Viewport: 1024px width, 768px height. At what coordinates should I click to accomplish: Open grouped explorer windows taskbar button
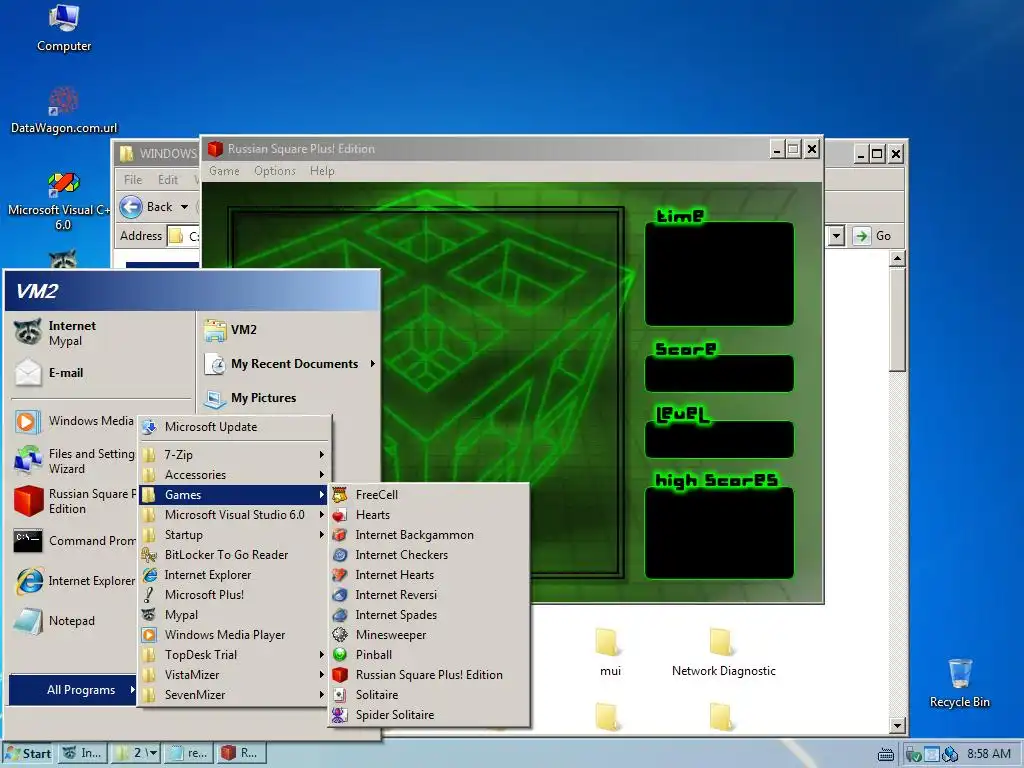click(135, 754)
